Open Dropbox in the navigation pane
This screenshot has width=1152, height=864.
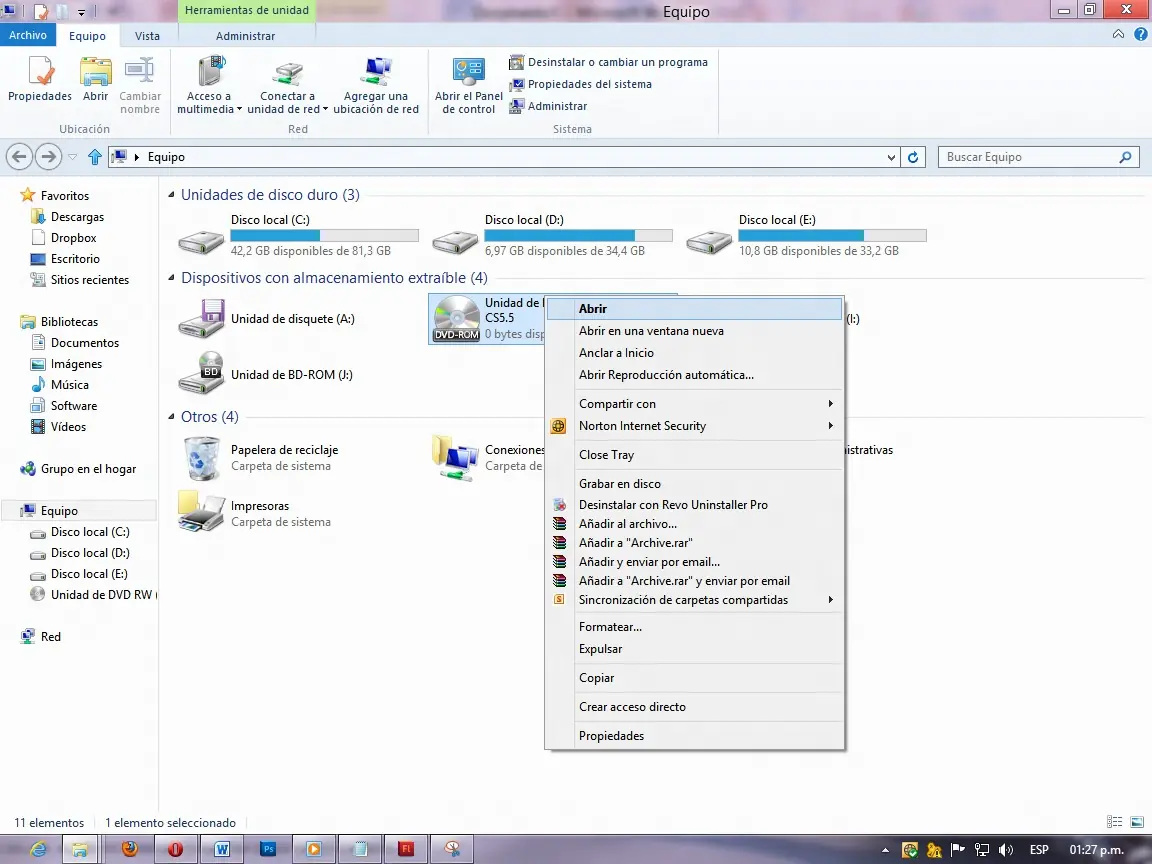pos(64,238)
